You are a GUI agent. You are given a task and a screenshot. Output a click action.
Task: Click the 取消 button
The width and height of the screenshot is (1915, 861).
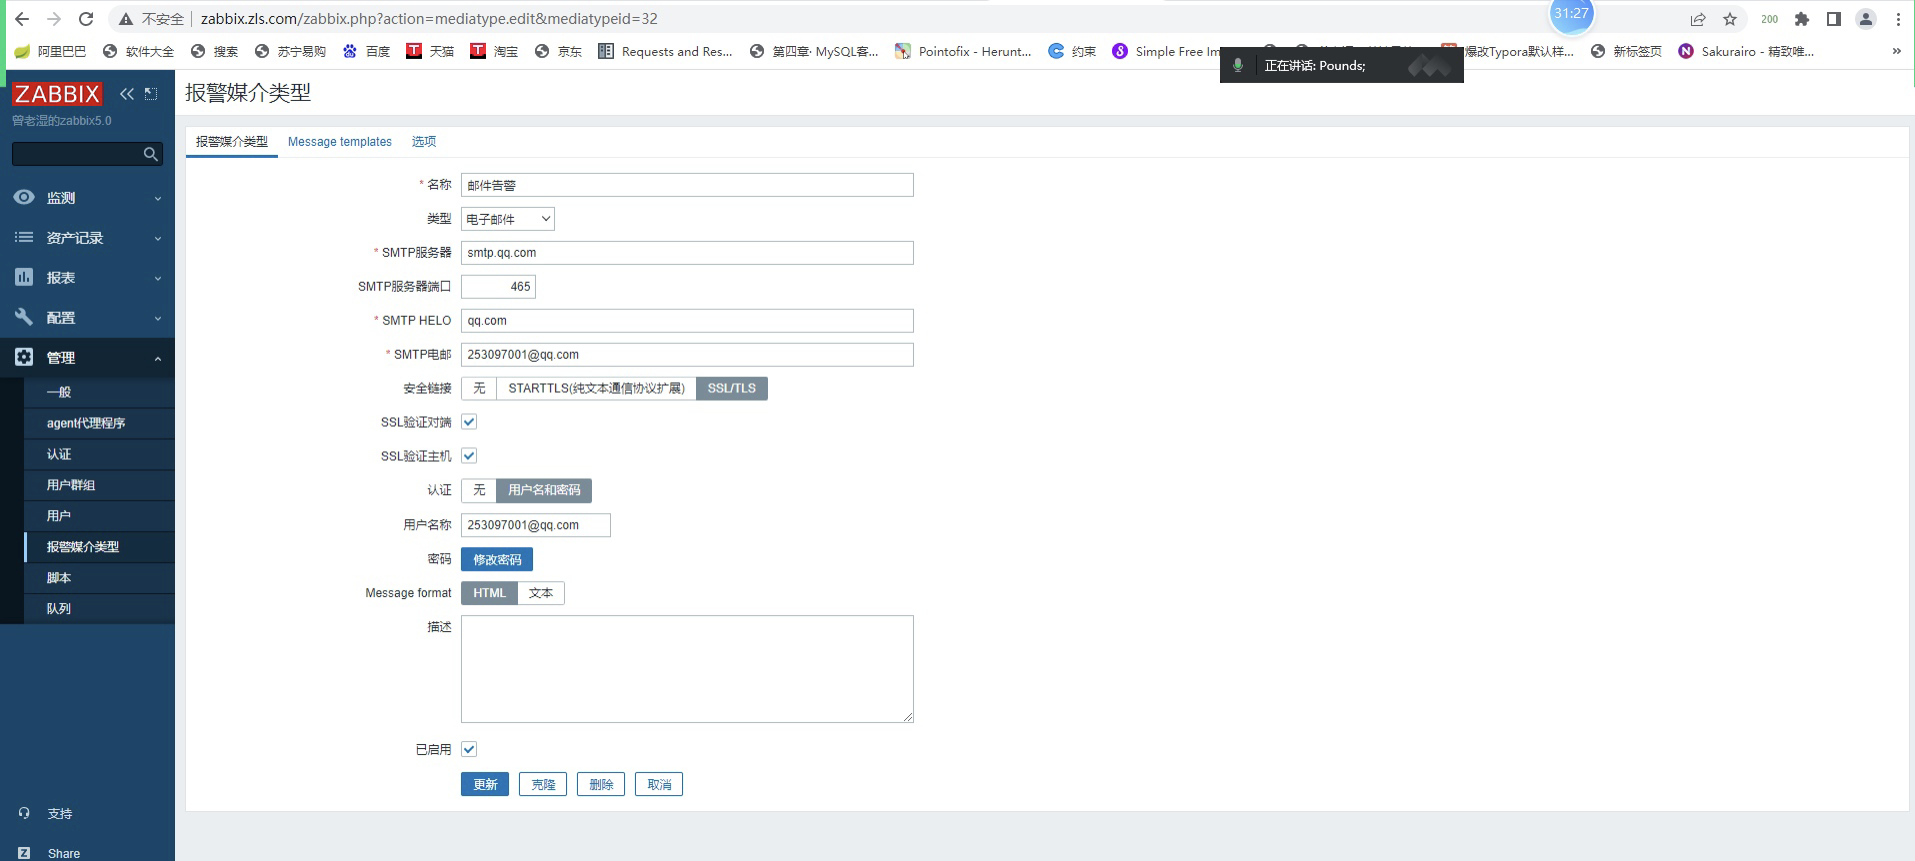click(659, 785)
